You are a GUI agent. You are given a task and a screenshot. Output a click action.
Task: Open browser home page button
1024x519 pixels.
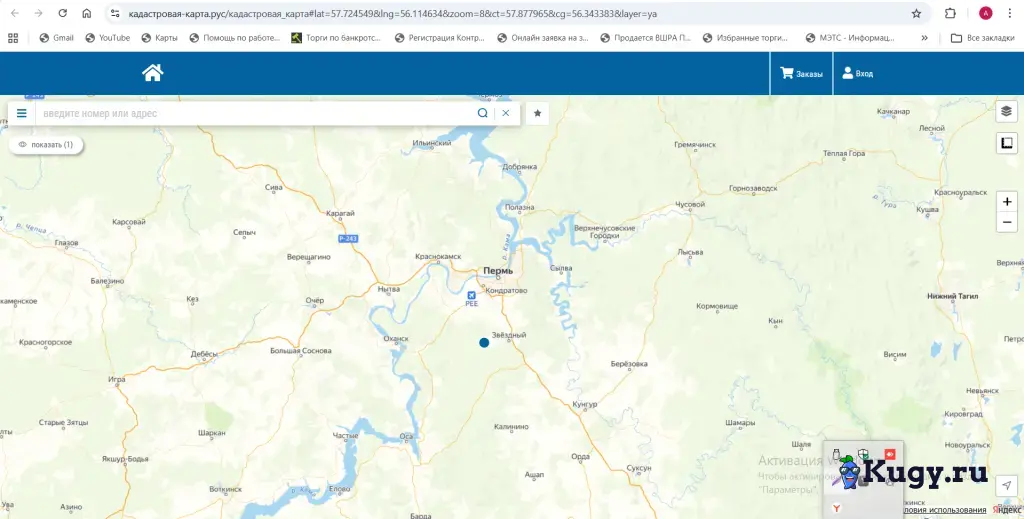coord(86,13)
